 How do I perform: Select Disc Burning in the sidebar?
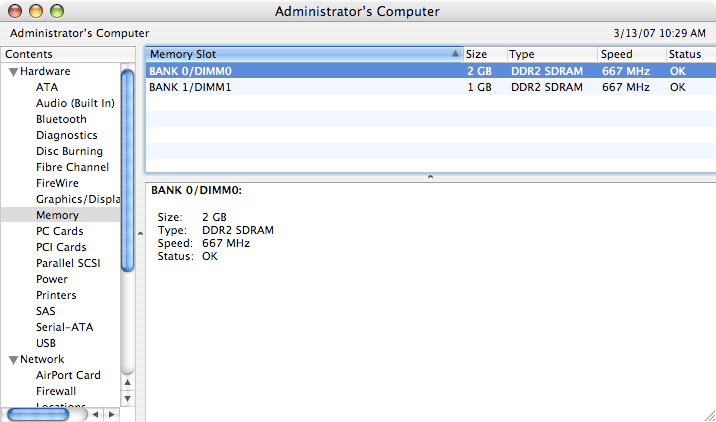(69, 151)
